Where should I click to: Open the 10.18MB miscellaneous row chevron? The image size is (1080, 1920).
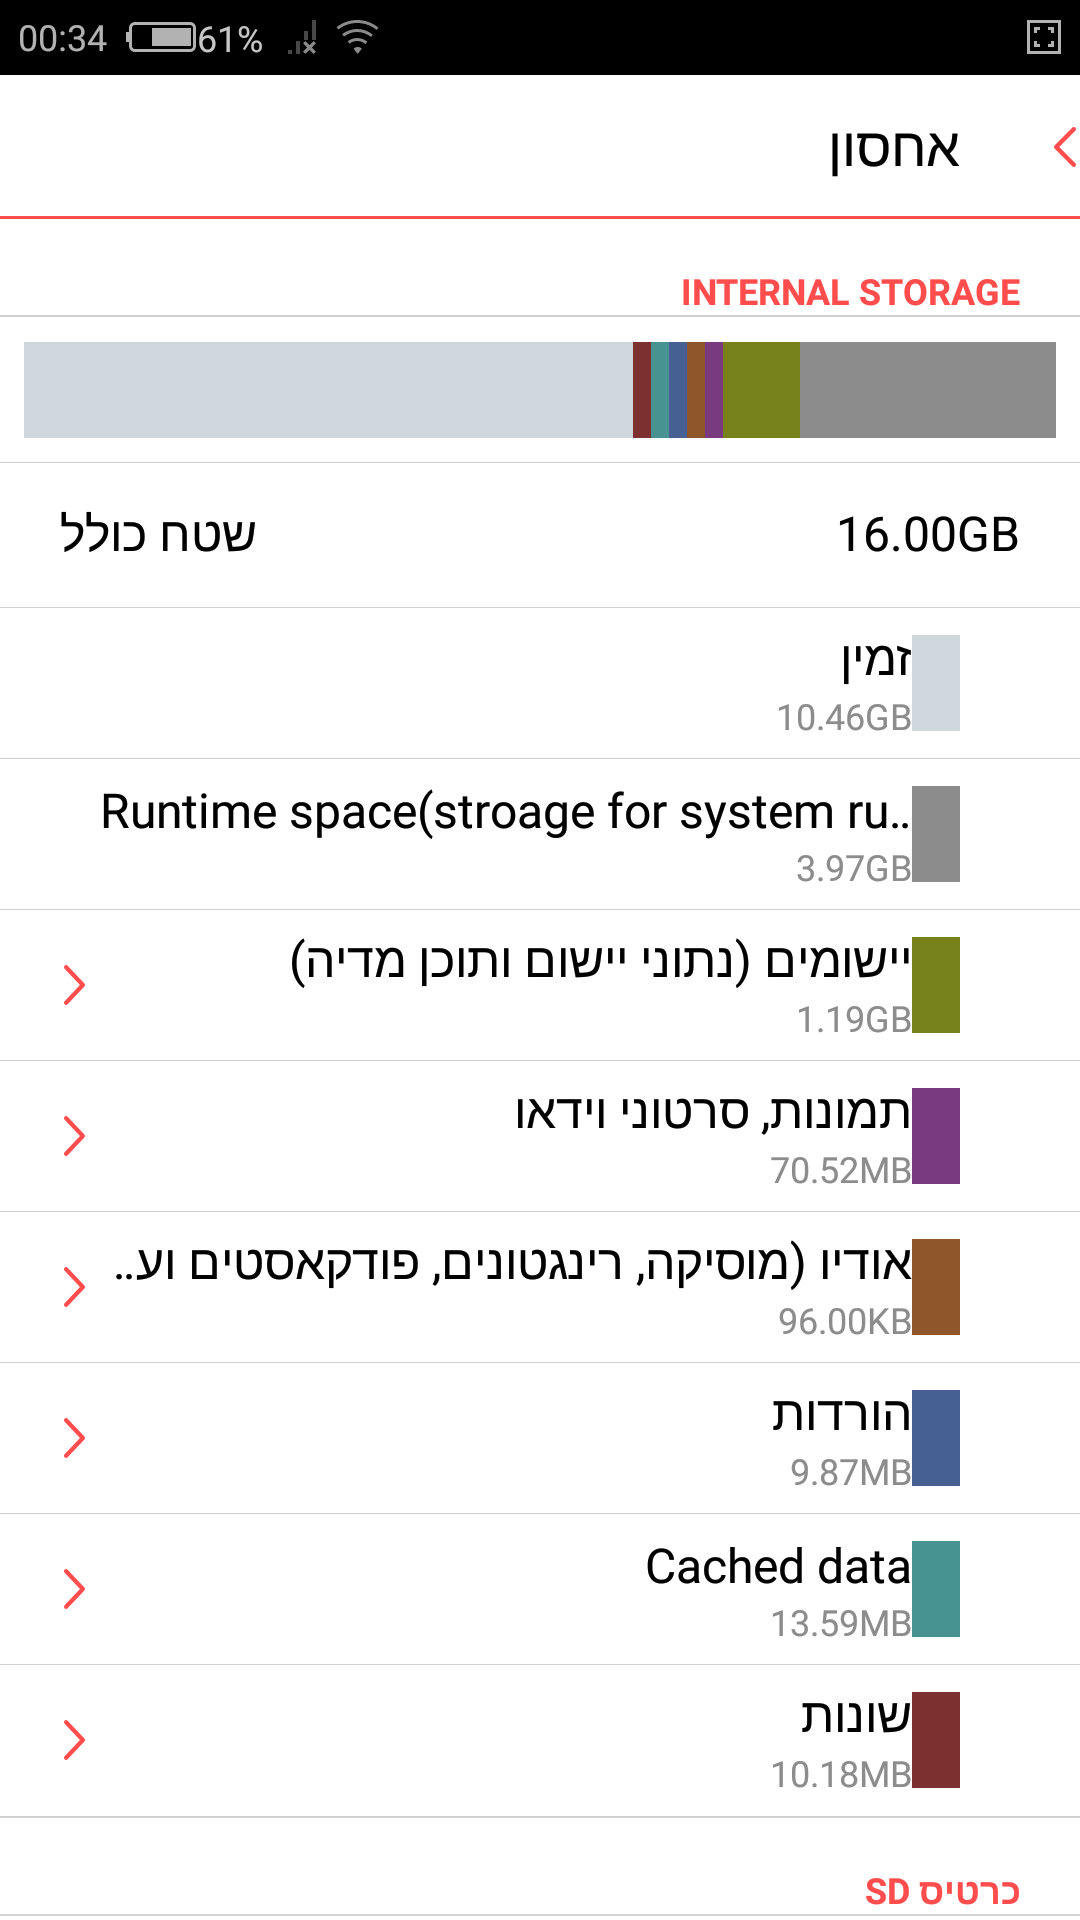(x=74, y=1740)
